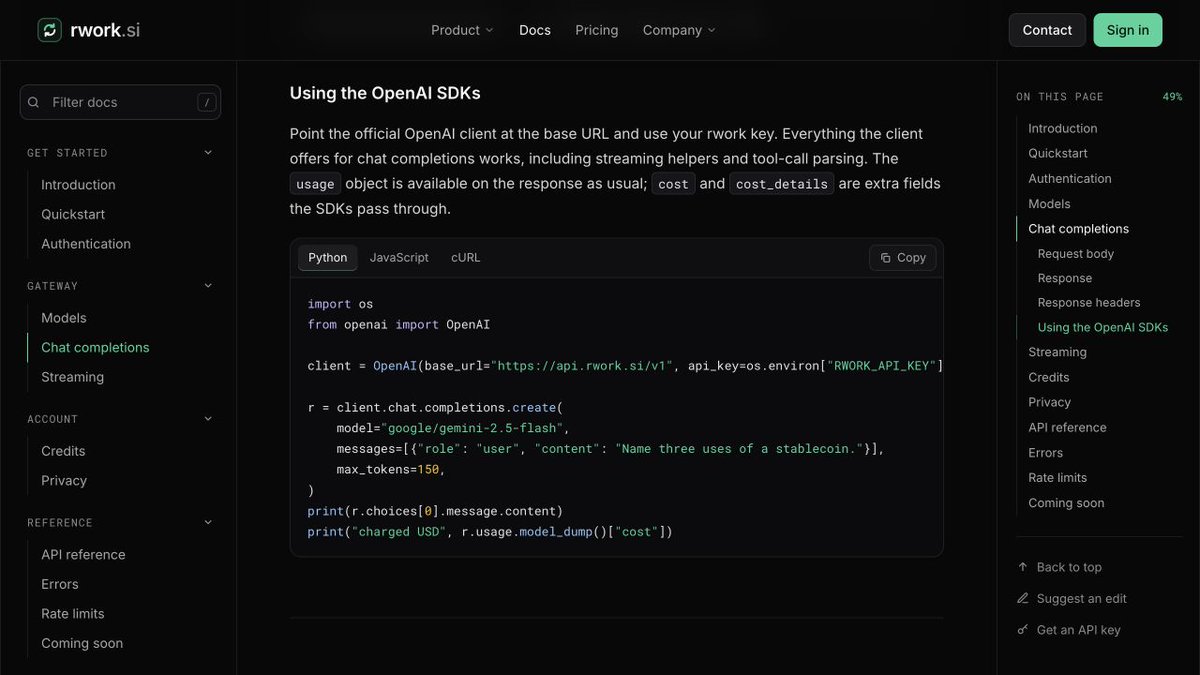Click the search magnifier icon in Filter docs
The image size is (1200, 675).
[33, 102]
